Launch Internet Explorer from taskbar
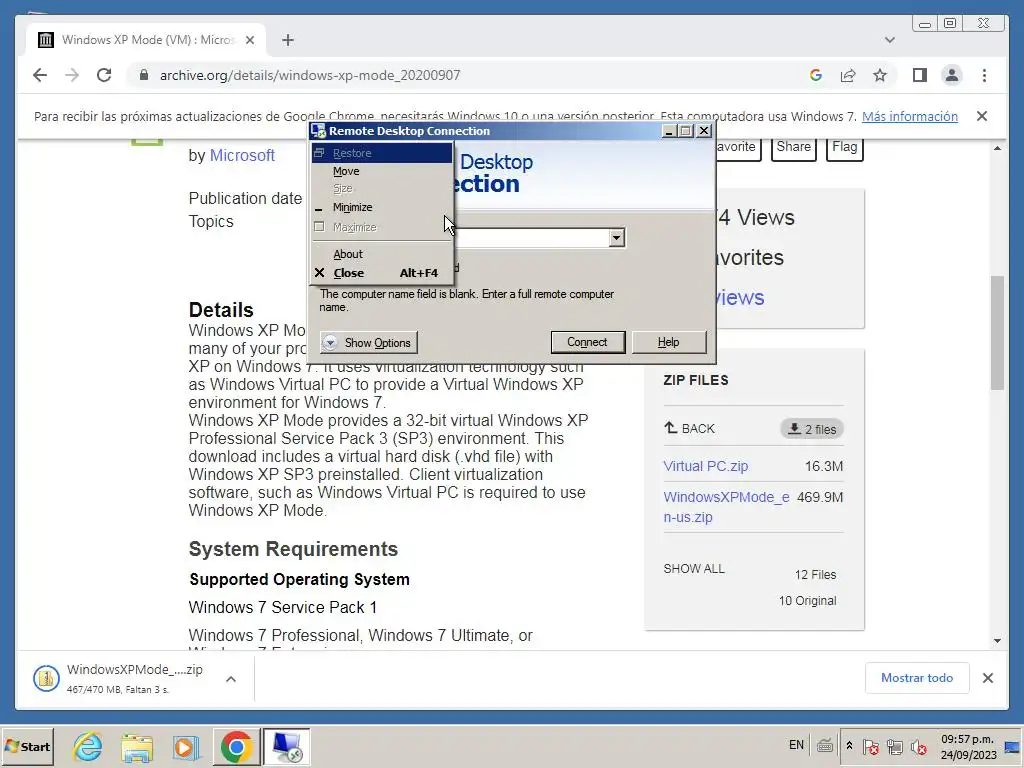 click(x=87, y=746)
